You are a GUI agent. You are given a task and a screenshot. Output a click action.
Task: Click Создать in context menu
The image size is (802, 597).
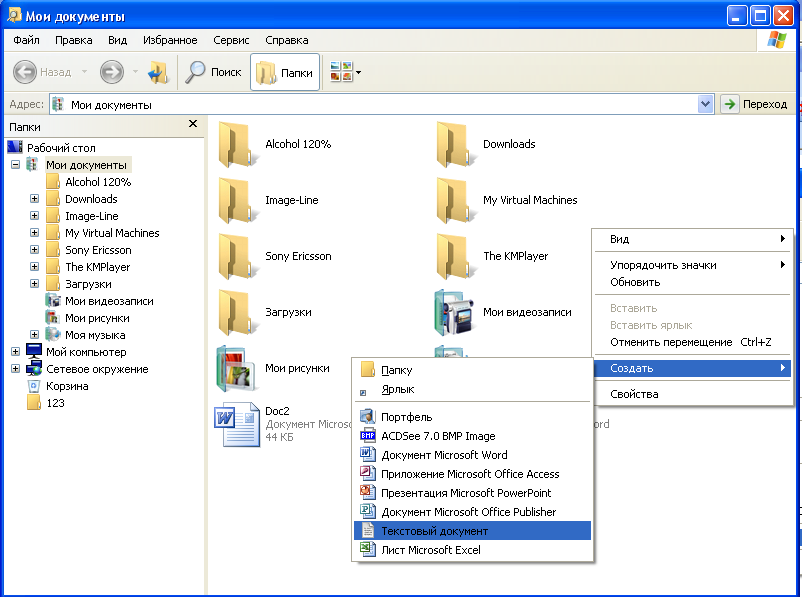click(x=692, y=368)
